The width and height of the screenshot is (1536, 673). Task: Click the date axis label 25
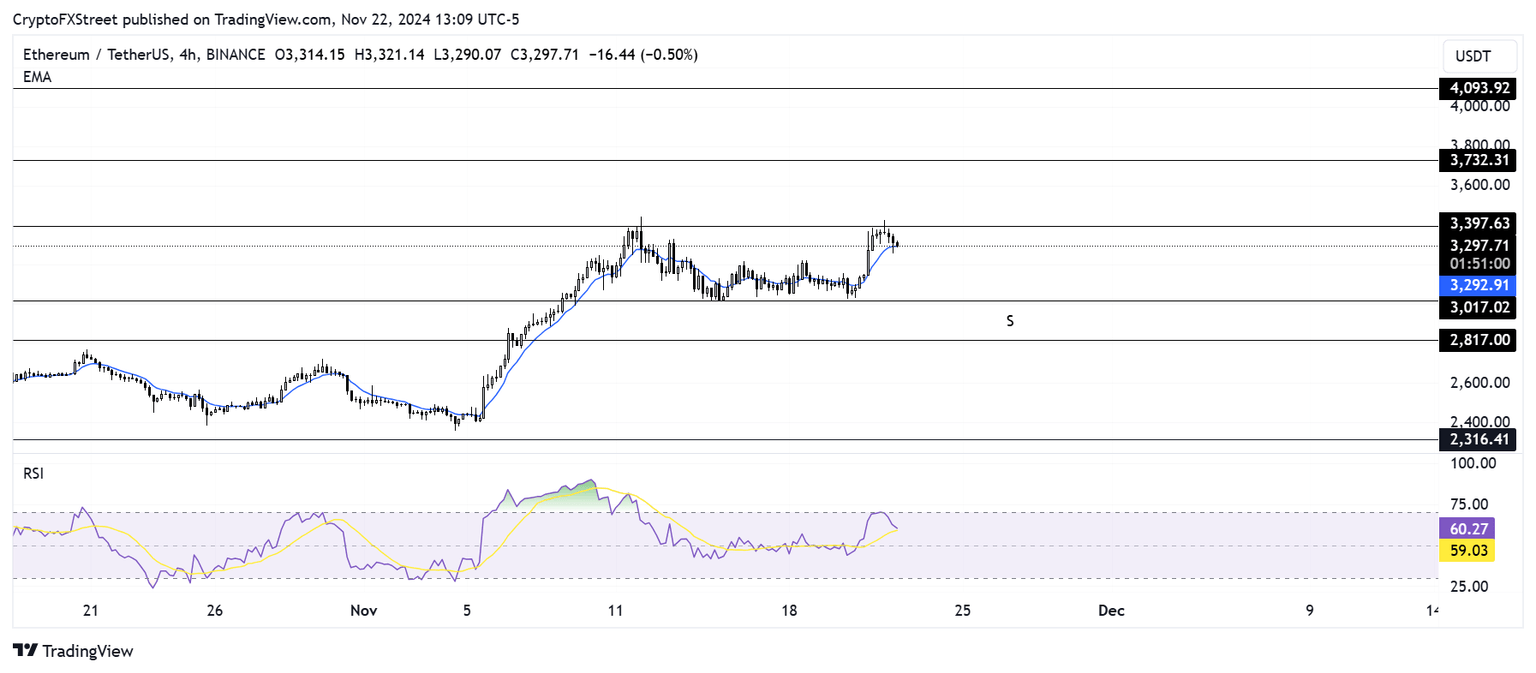pos(962,610)
